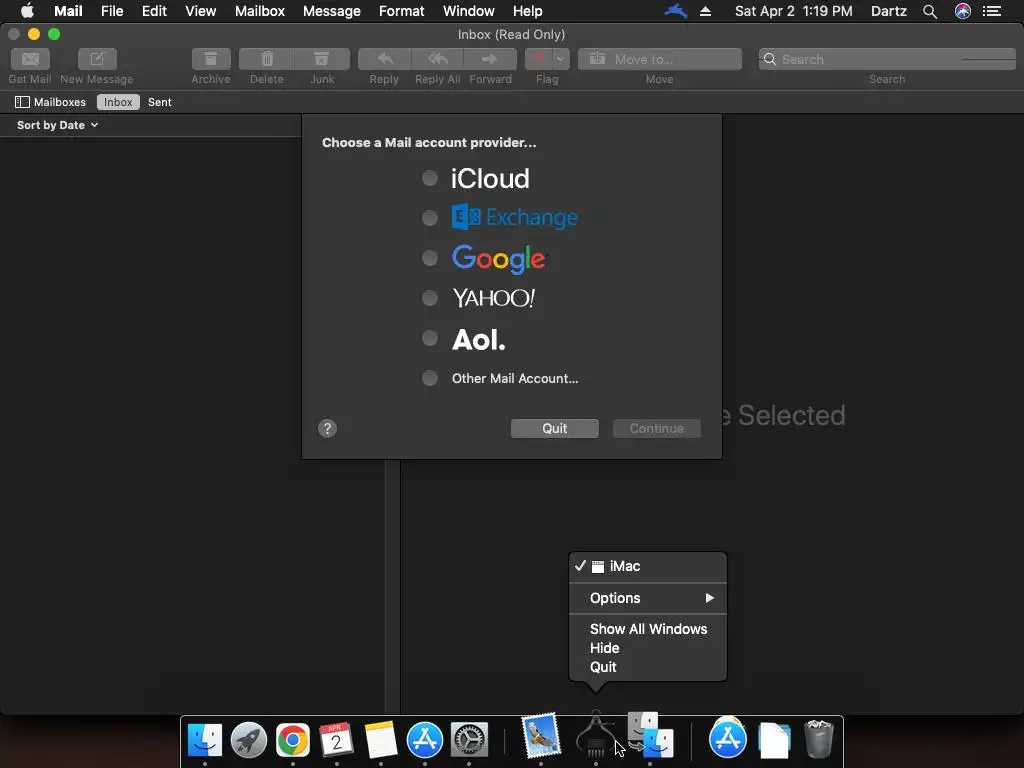This screenshot has width=1024, height=768.
Task: Select the Yahoo! radio button
Action: [430, 298]
